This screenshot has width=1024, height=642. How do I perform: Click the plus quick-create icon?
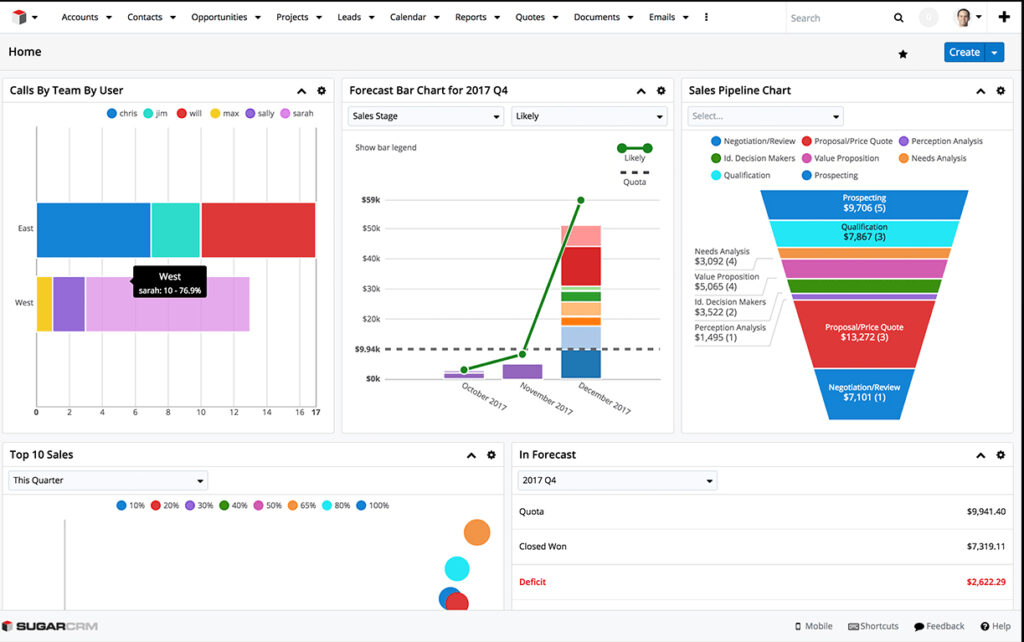pos(1004,17)
